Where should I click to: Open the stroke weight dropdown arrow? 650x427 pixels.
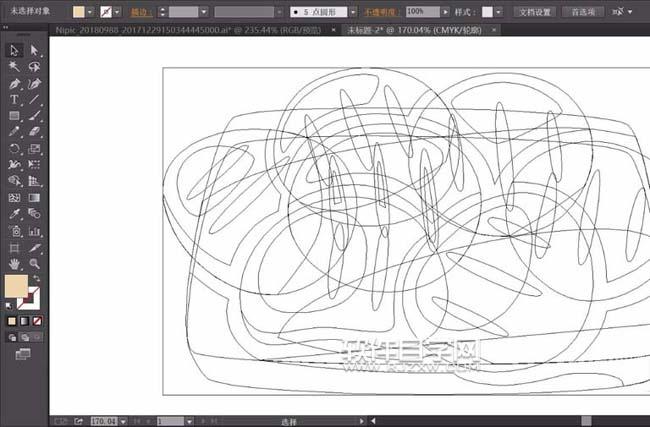click(204, 12)
